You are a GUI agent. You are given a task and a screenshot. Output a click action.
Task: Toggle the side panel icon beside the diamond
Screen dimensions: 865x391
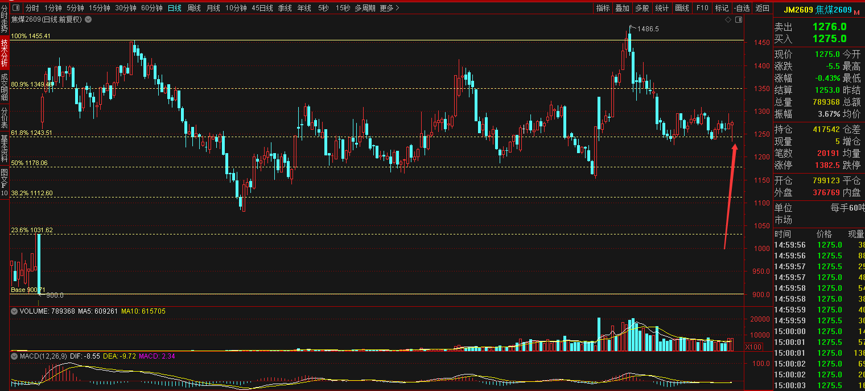738,19
